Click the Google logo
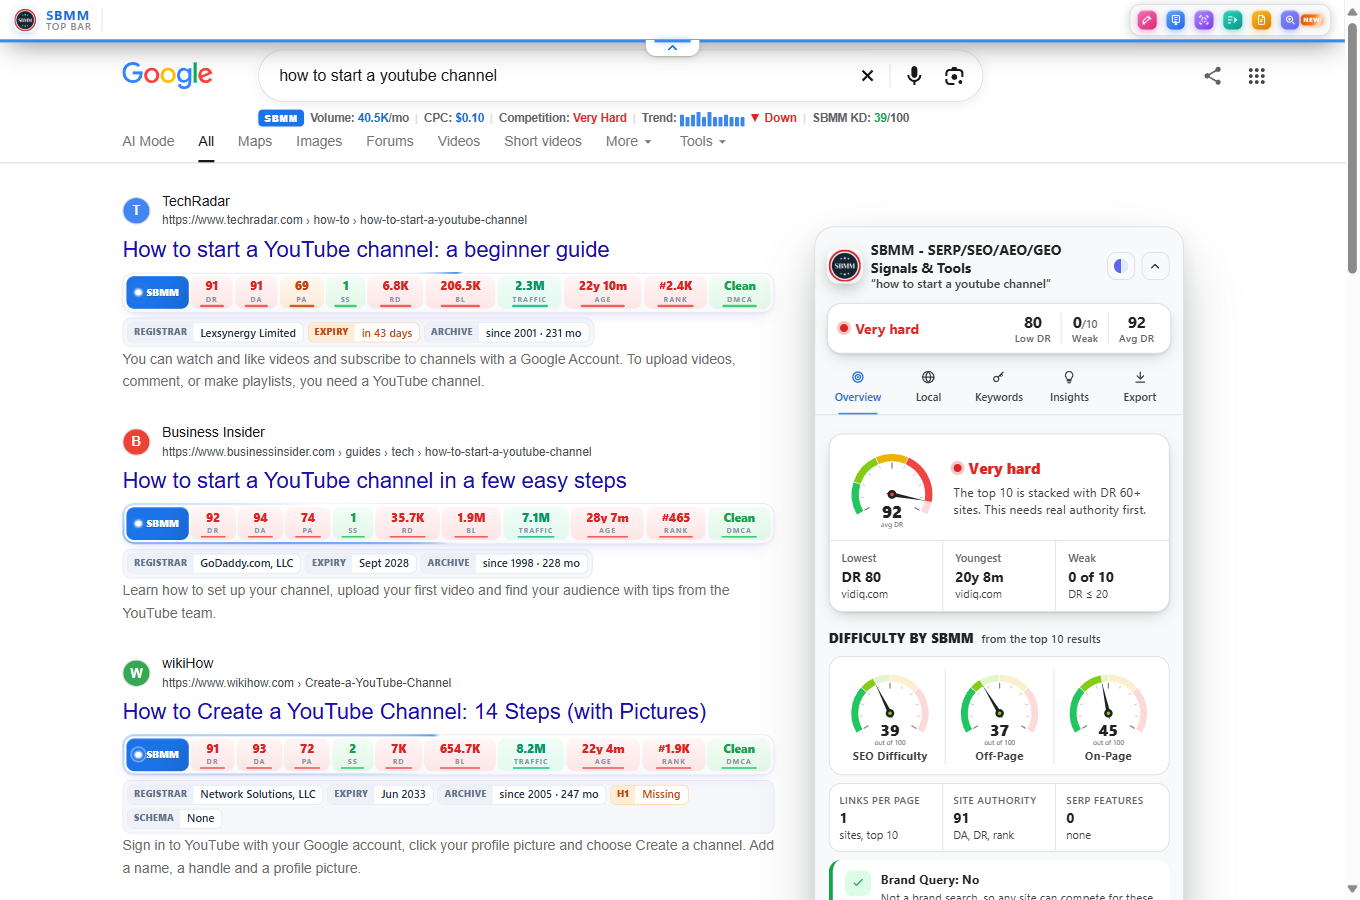This screenshot has height=900, width=1360. coord(167,75)
